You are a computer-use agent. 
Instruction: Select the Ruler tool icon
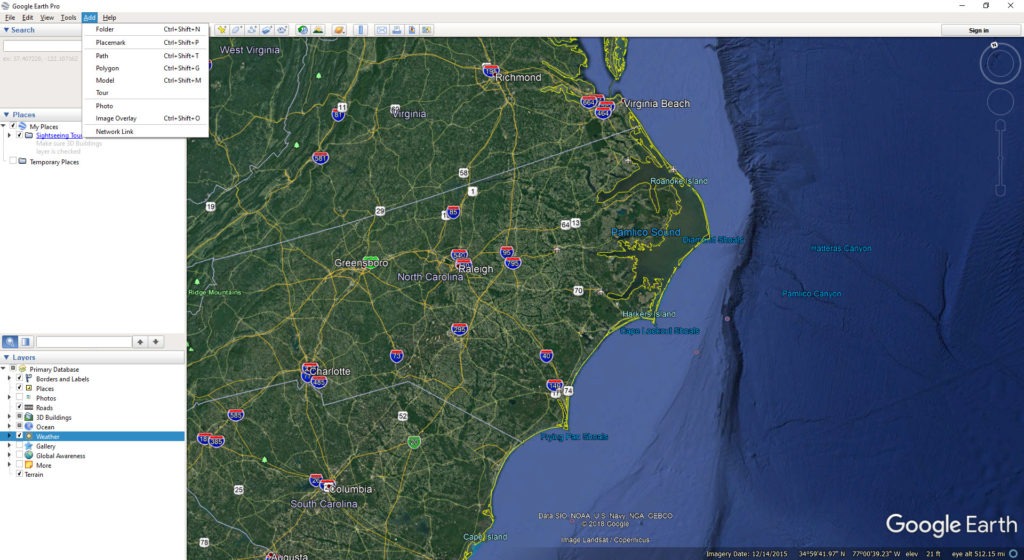coord(360,30)
